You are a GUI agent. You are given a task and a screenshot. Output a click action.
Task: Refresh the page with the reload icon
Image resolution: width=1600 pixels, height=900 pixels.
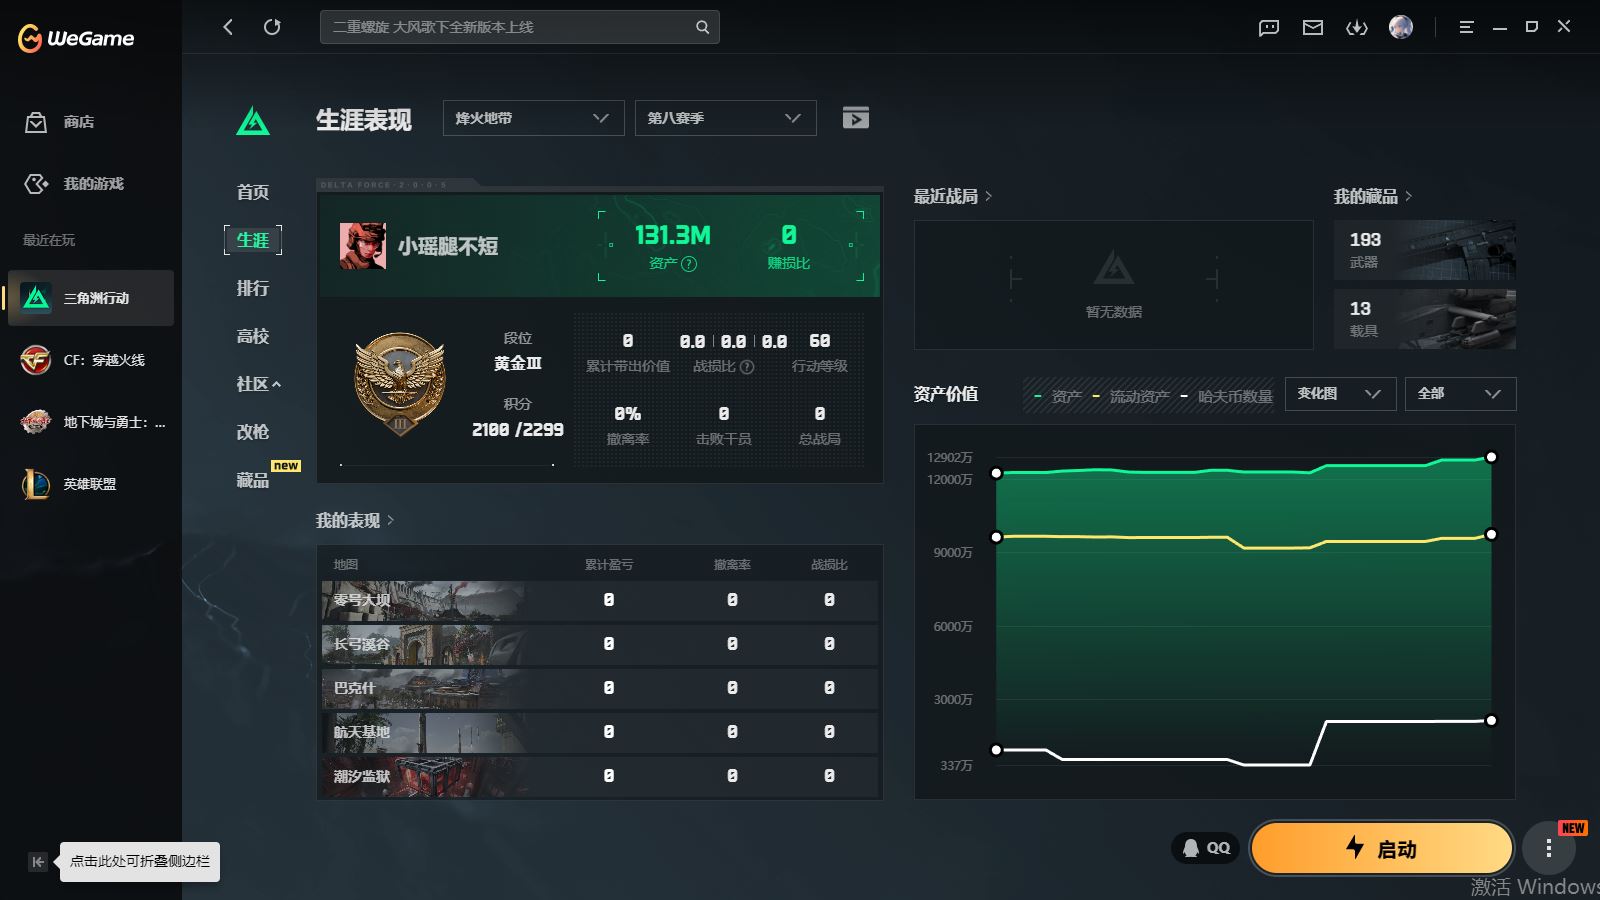coord(272,27)
